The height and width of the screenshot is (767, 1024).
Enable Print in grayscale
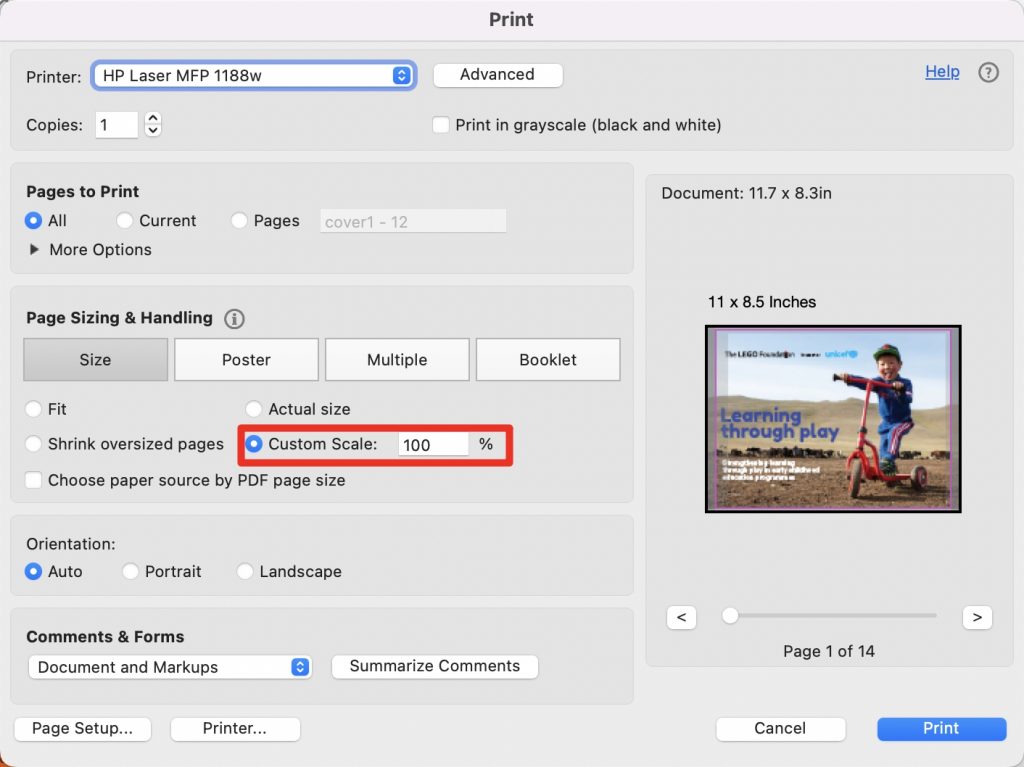(440, 124)
